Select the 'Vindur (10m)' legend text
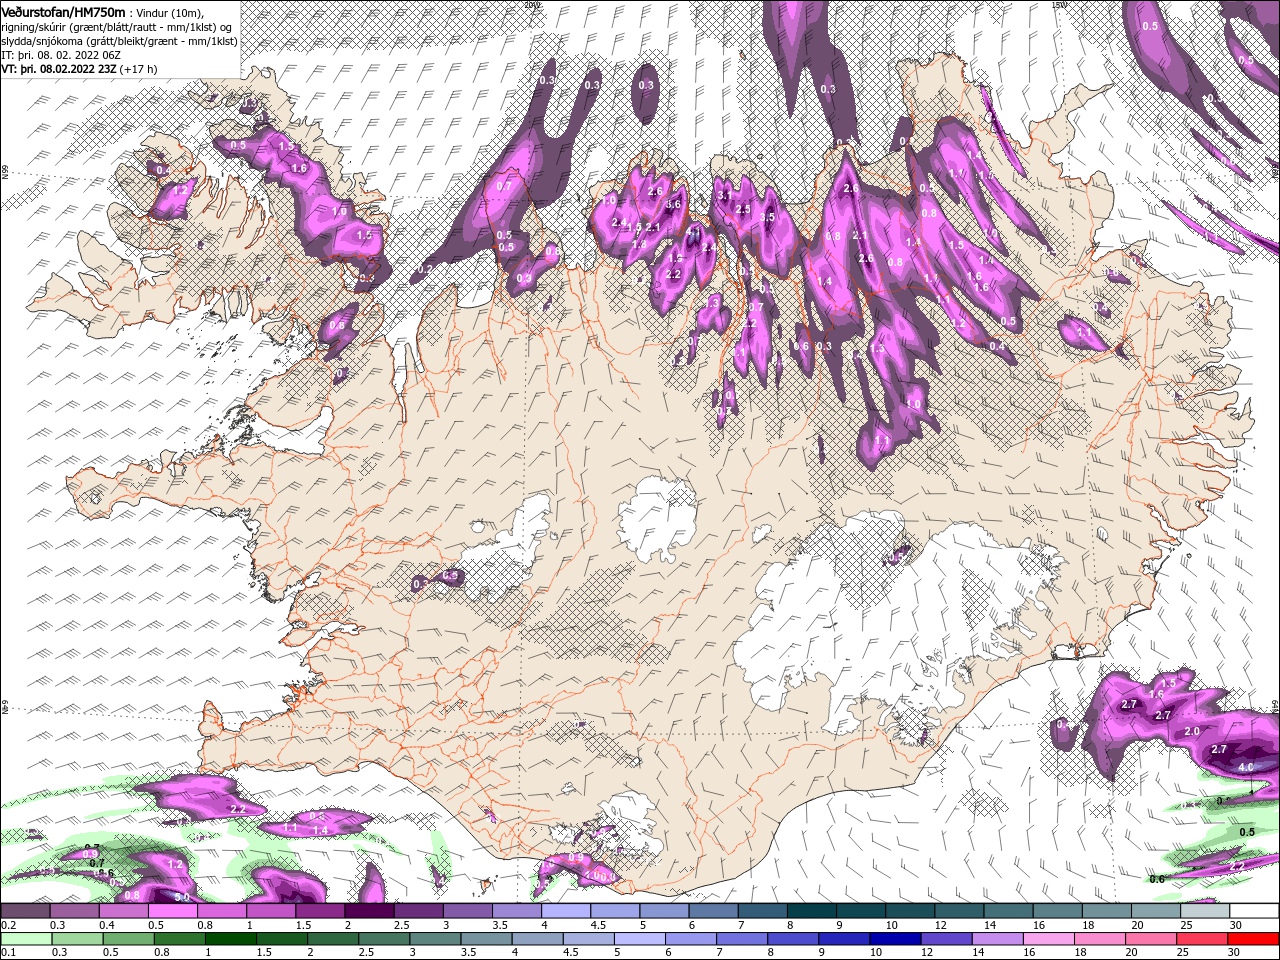Viewport: 1280px width, 960px height. tap(169, 12)
